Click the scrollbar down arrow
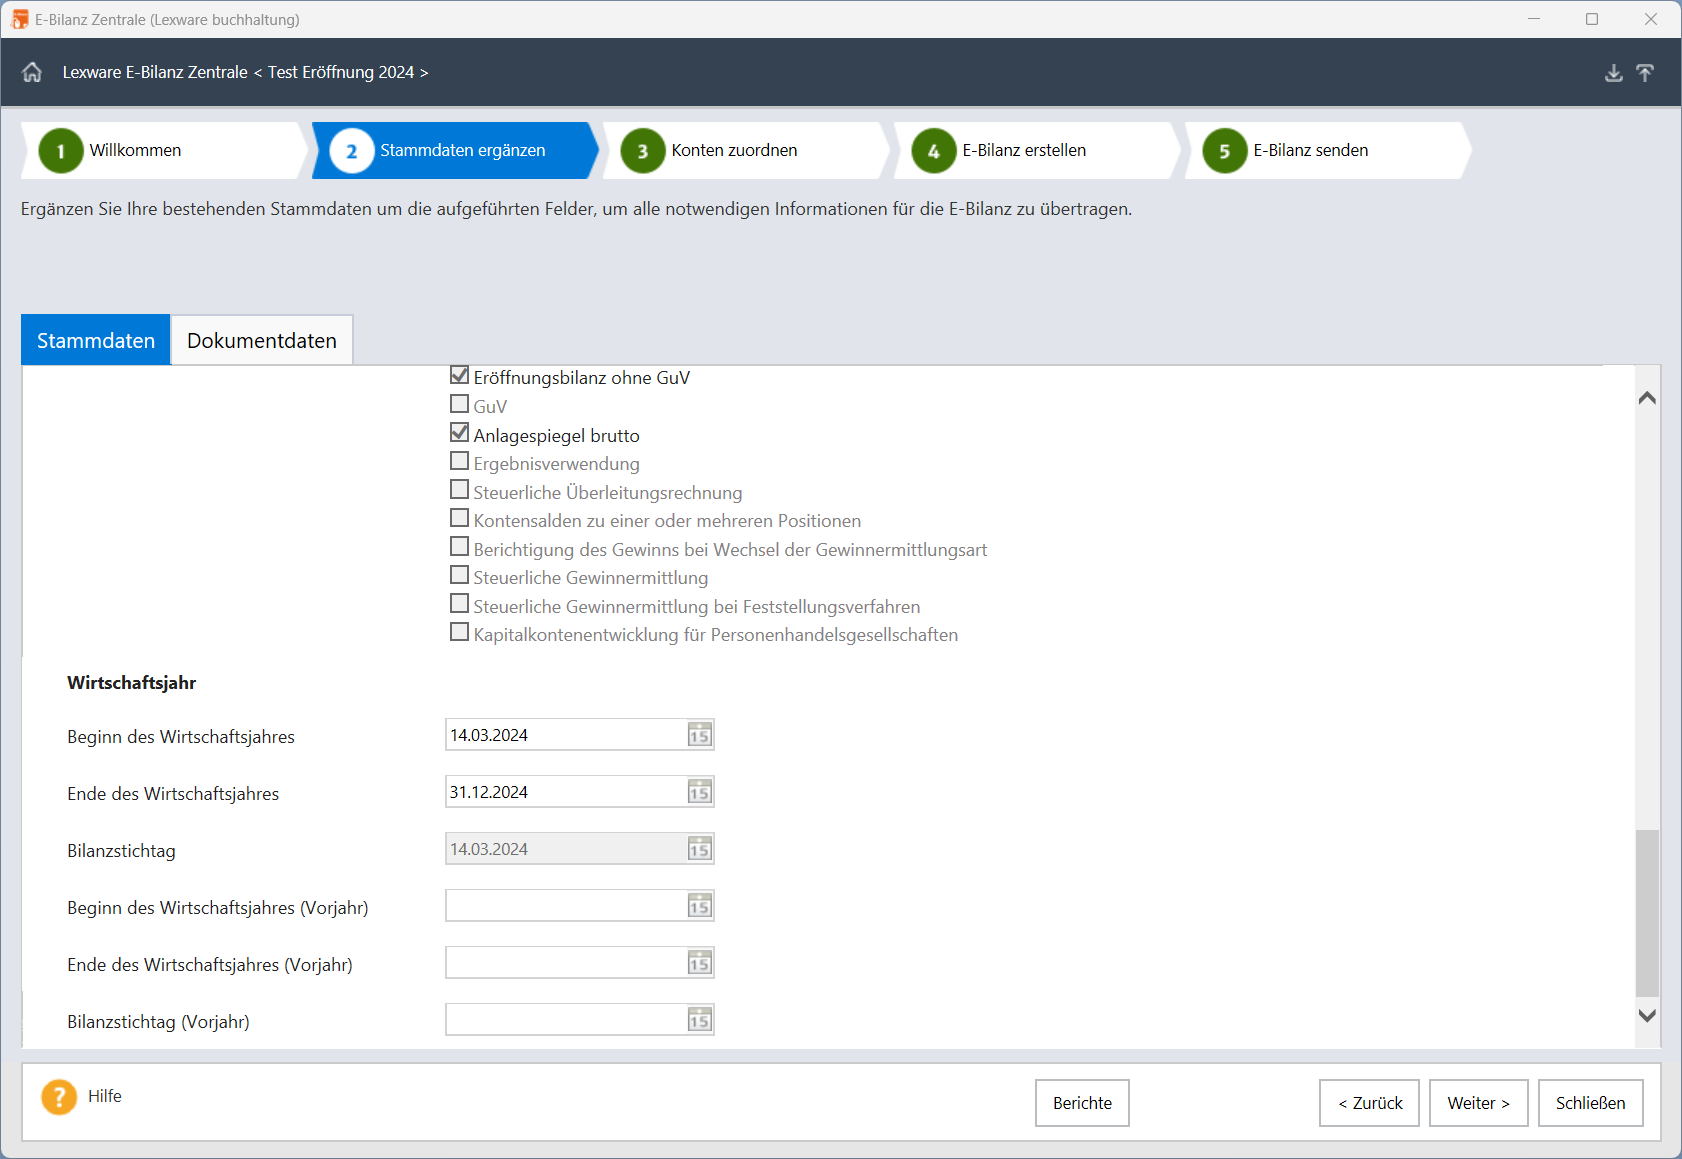Screen dimensions: 1682x1159 [x=1647, y=1015]
